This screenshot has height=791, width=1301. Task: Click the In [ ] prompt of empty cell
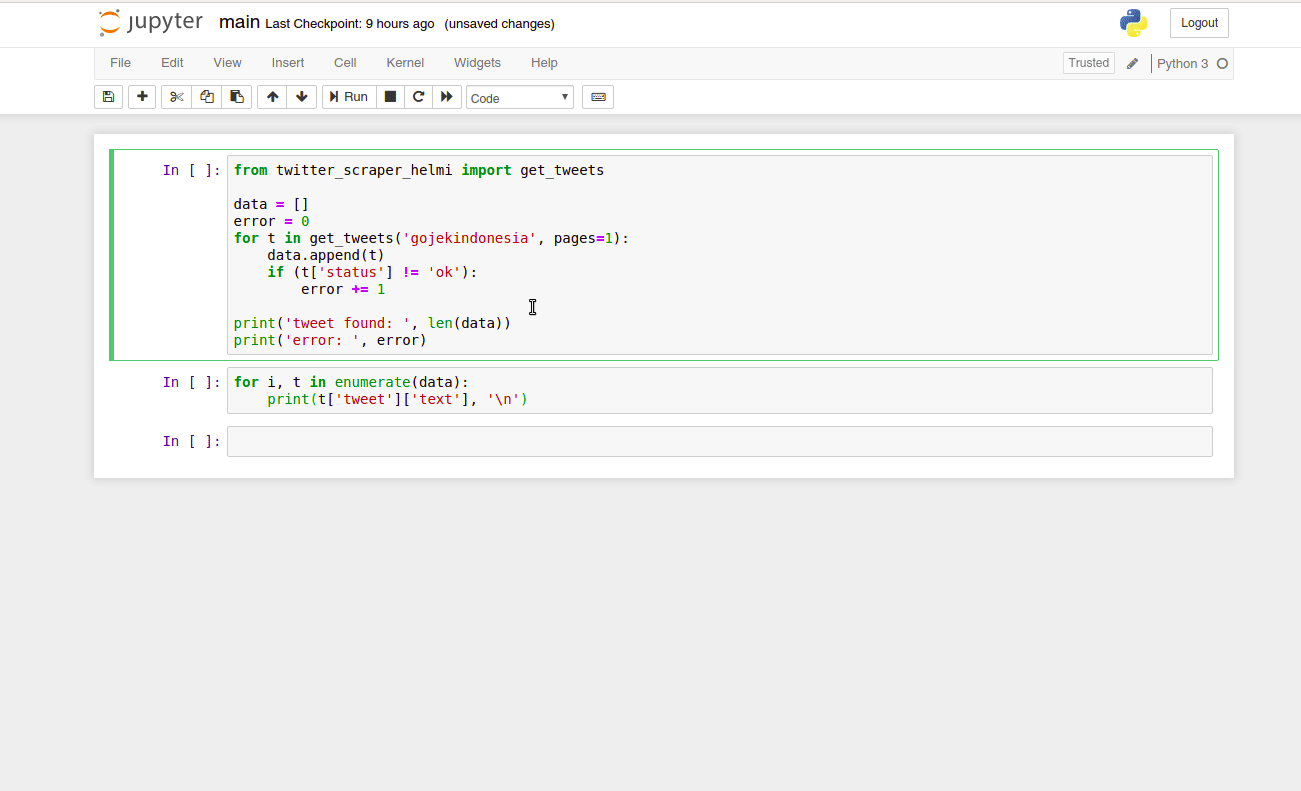[x=191, y=441]
